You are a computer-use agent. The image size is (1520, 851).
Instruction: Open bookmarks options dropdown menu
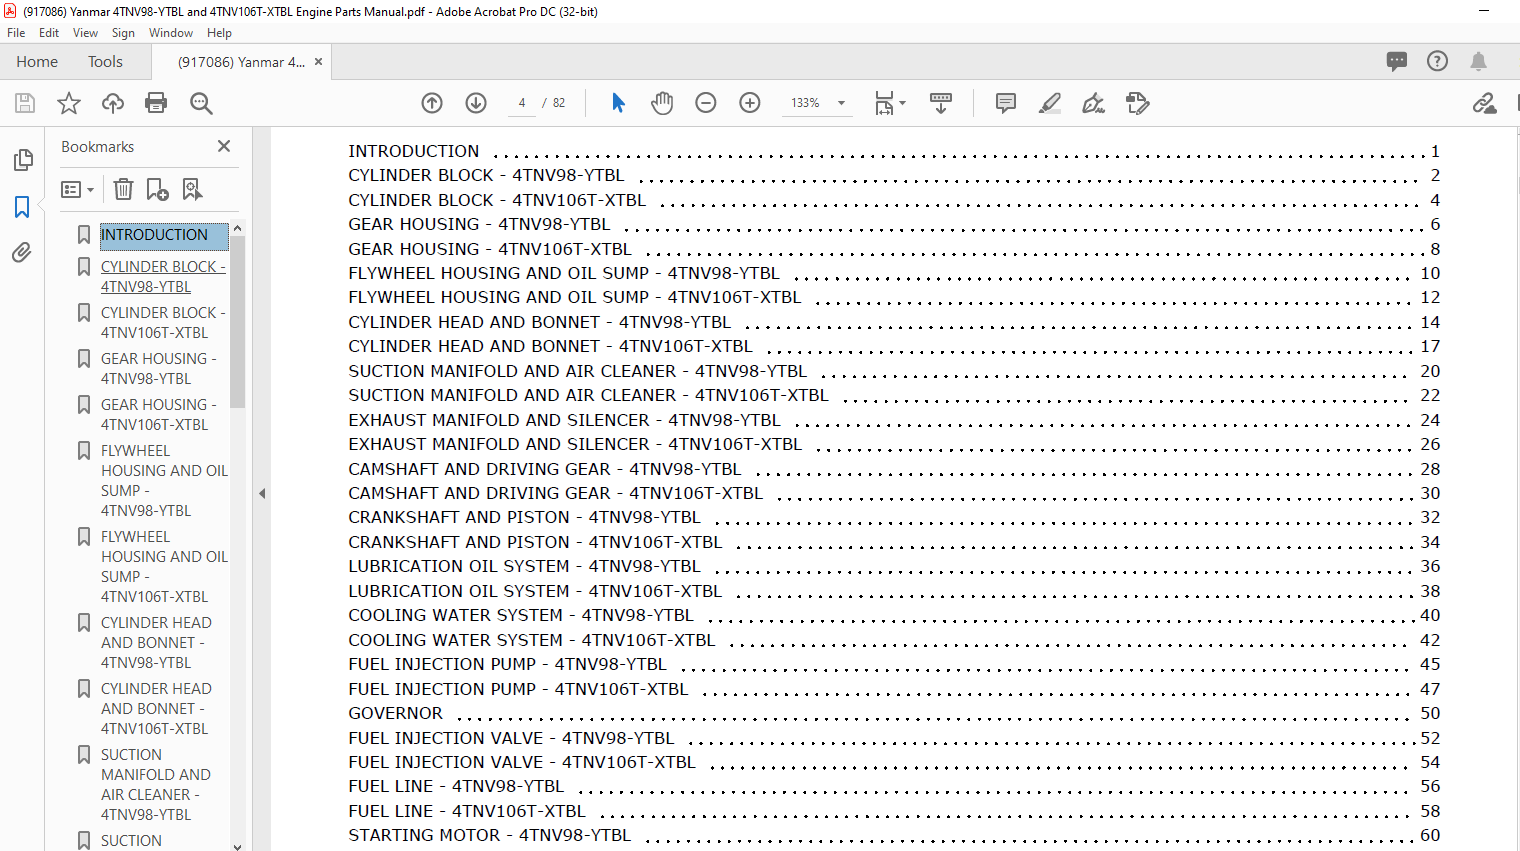[77, 189]
